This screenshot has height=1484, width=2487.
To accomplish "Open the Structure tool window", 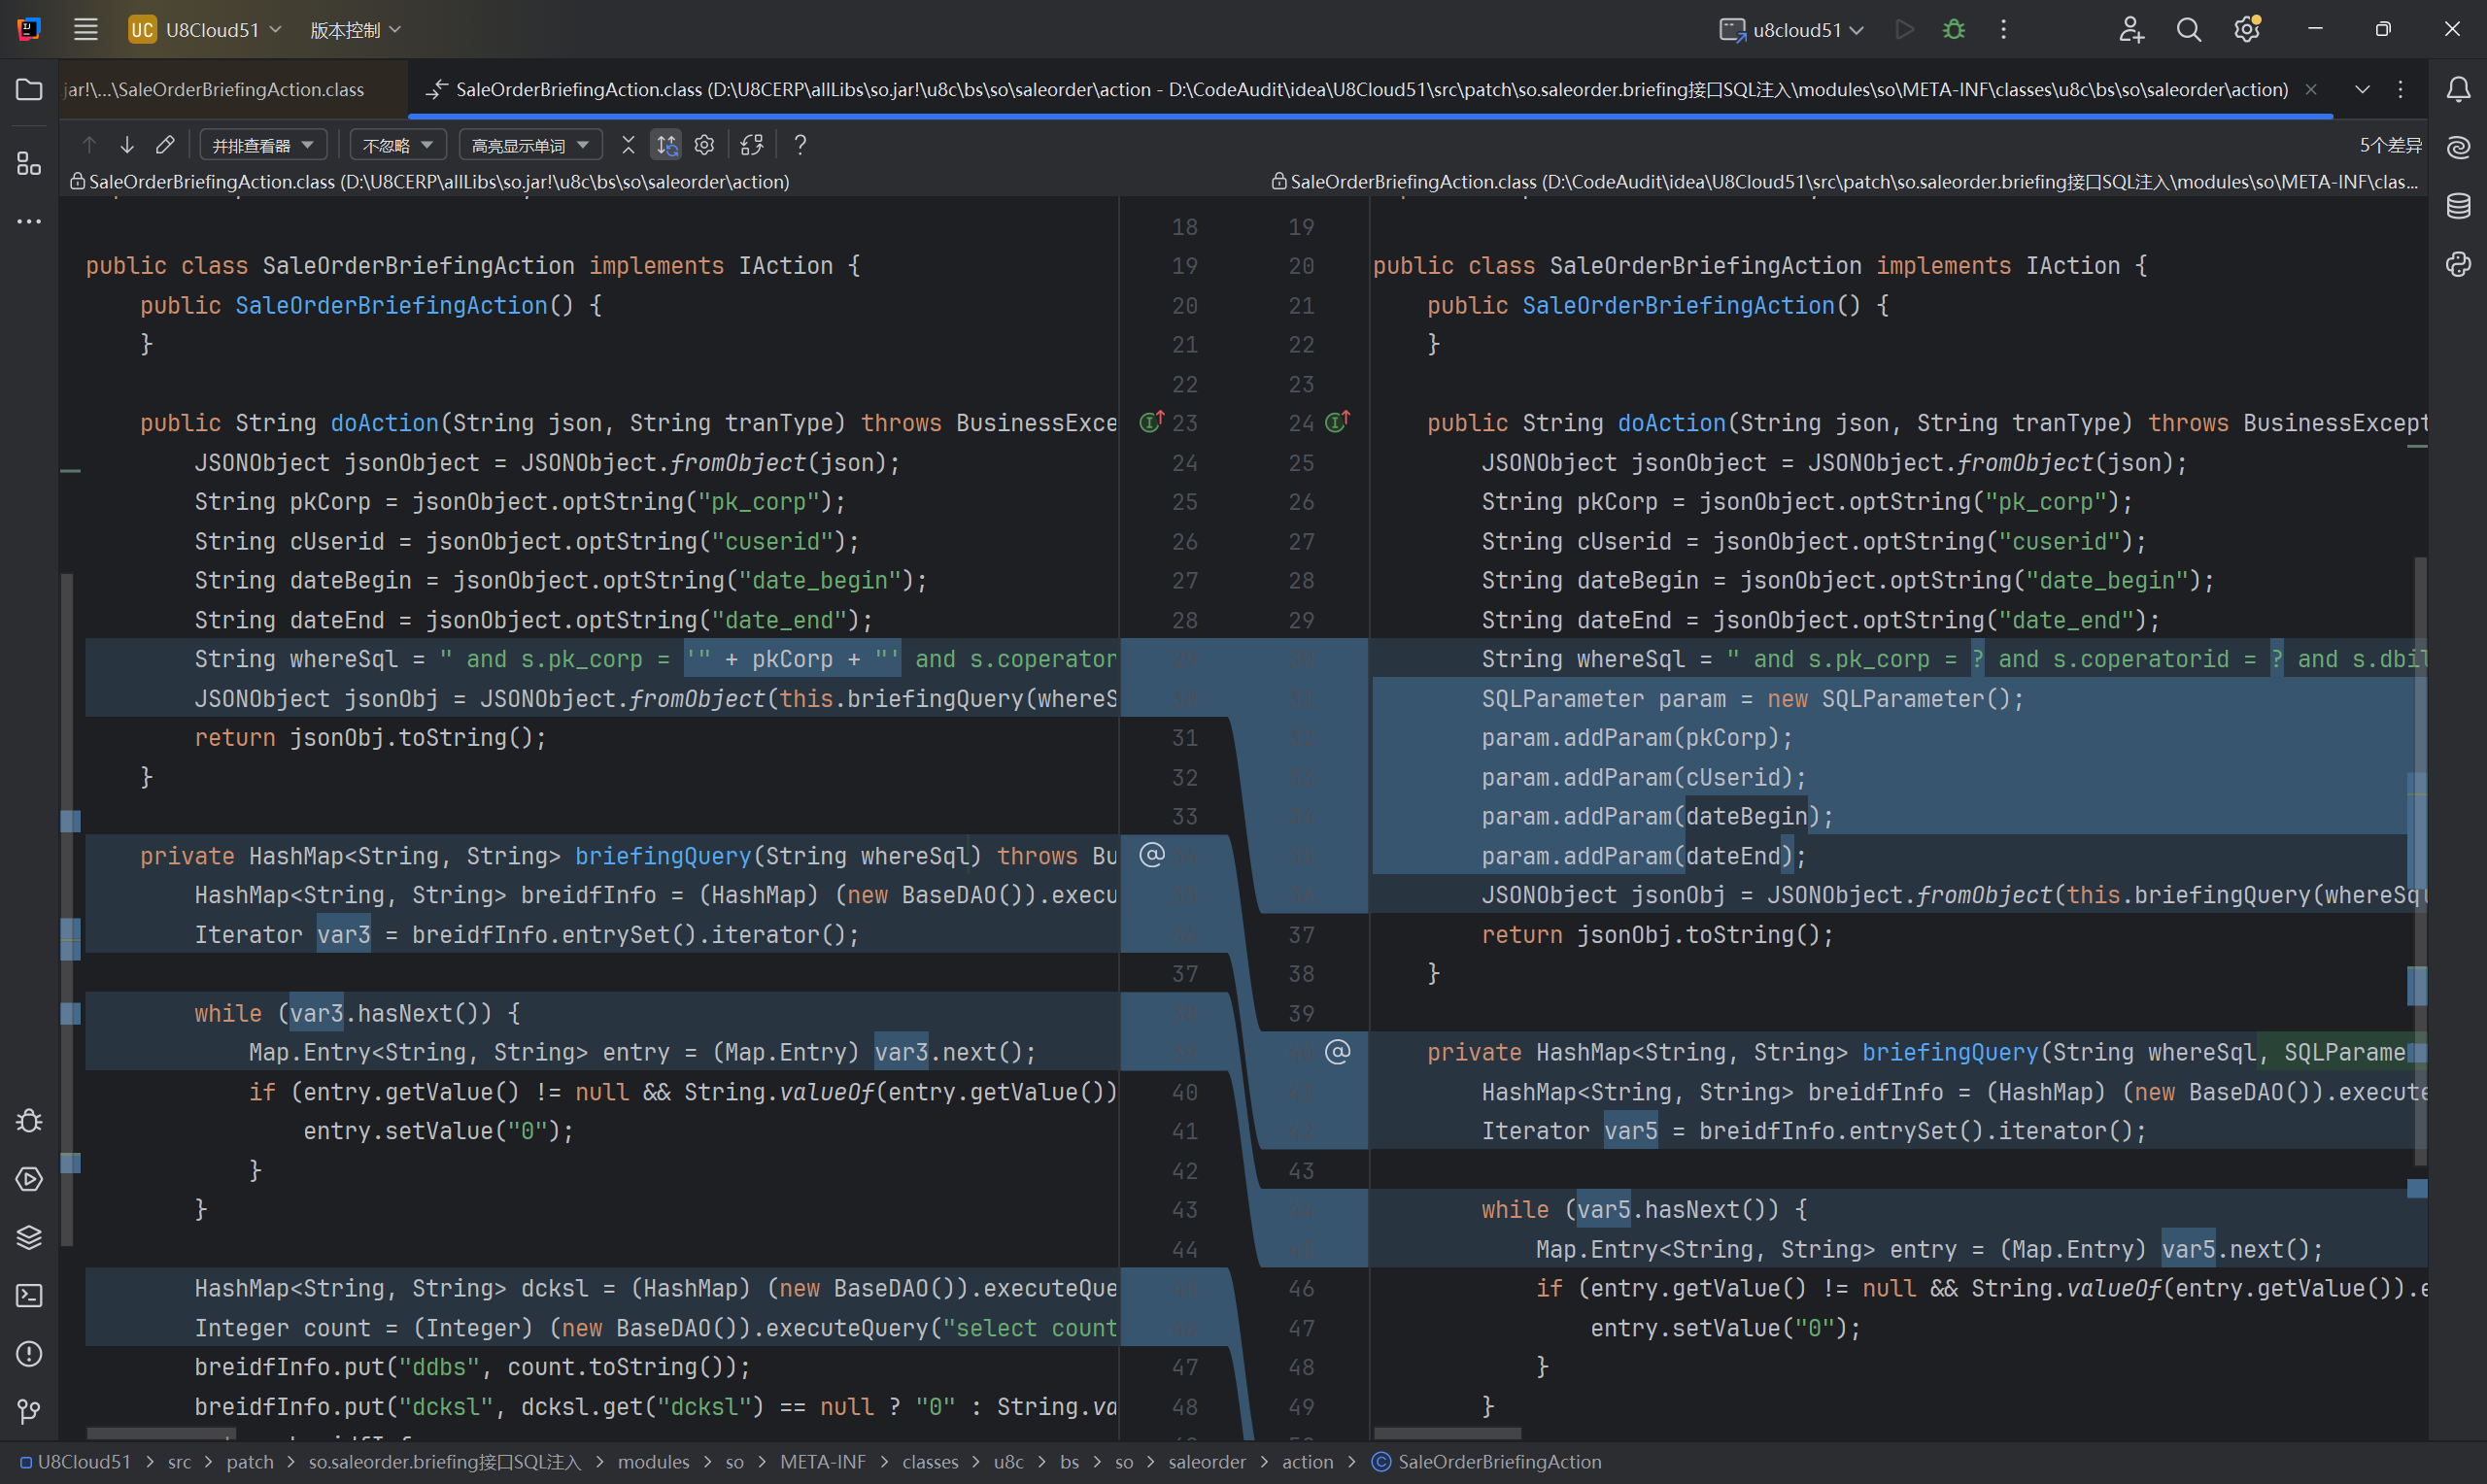I will pos(29,163).
